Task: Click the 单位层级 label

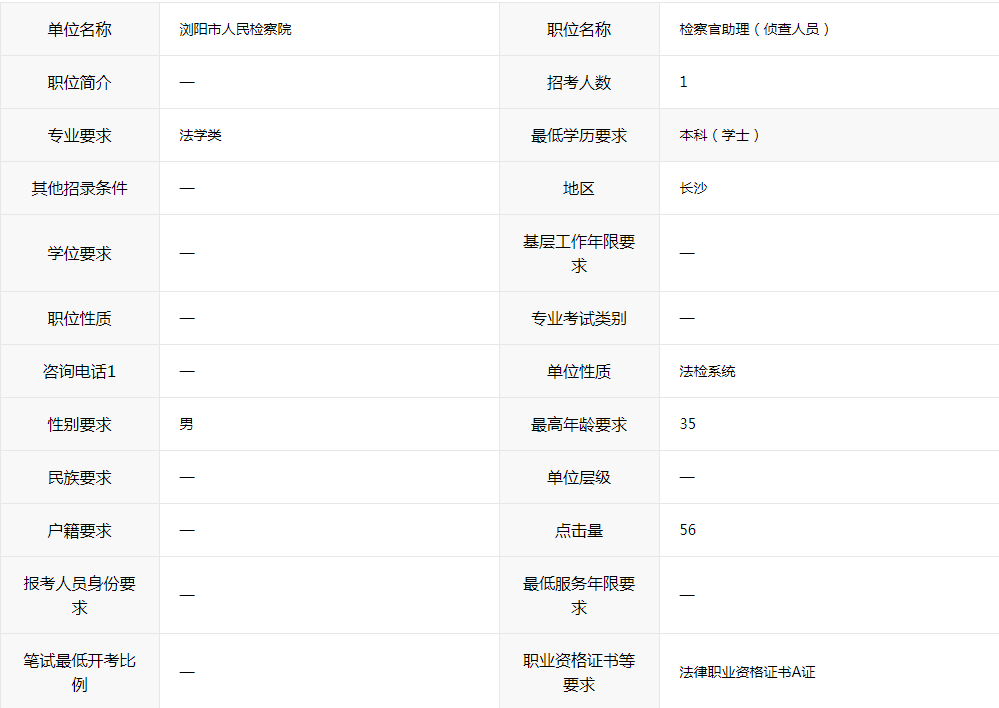Action: pyautogui.click(x=579, y=477)
